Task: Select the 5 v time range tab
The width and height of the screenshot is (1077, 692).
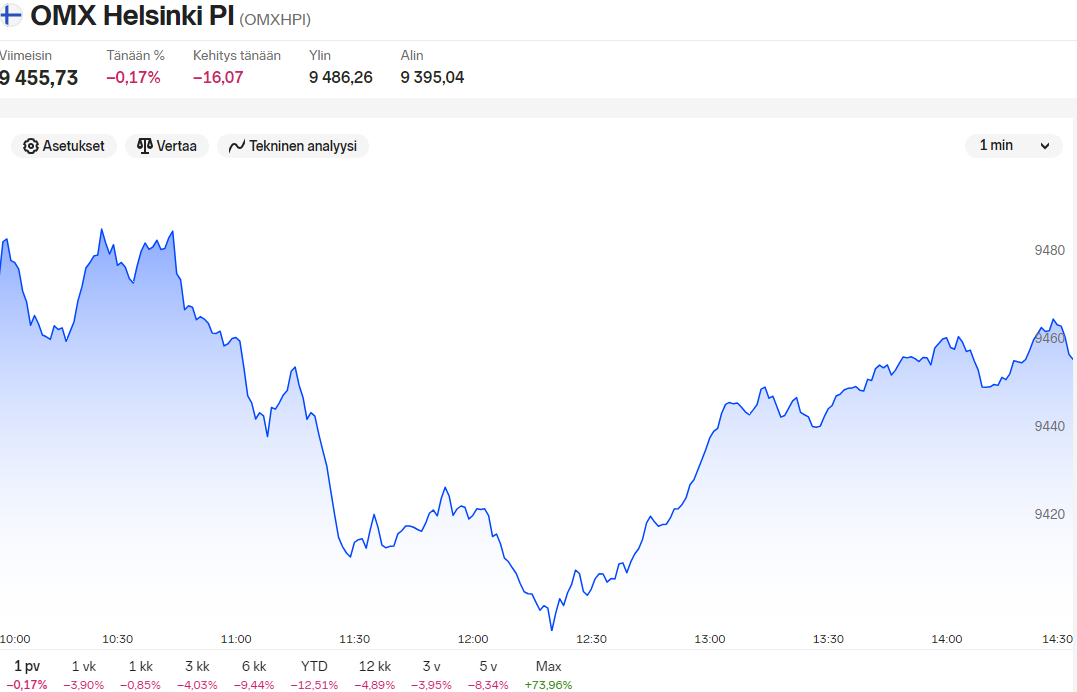Action: pyautogui.click(x=488, y=674)
